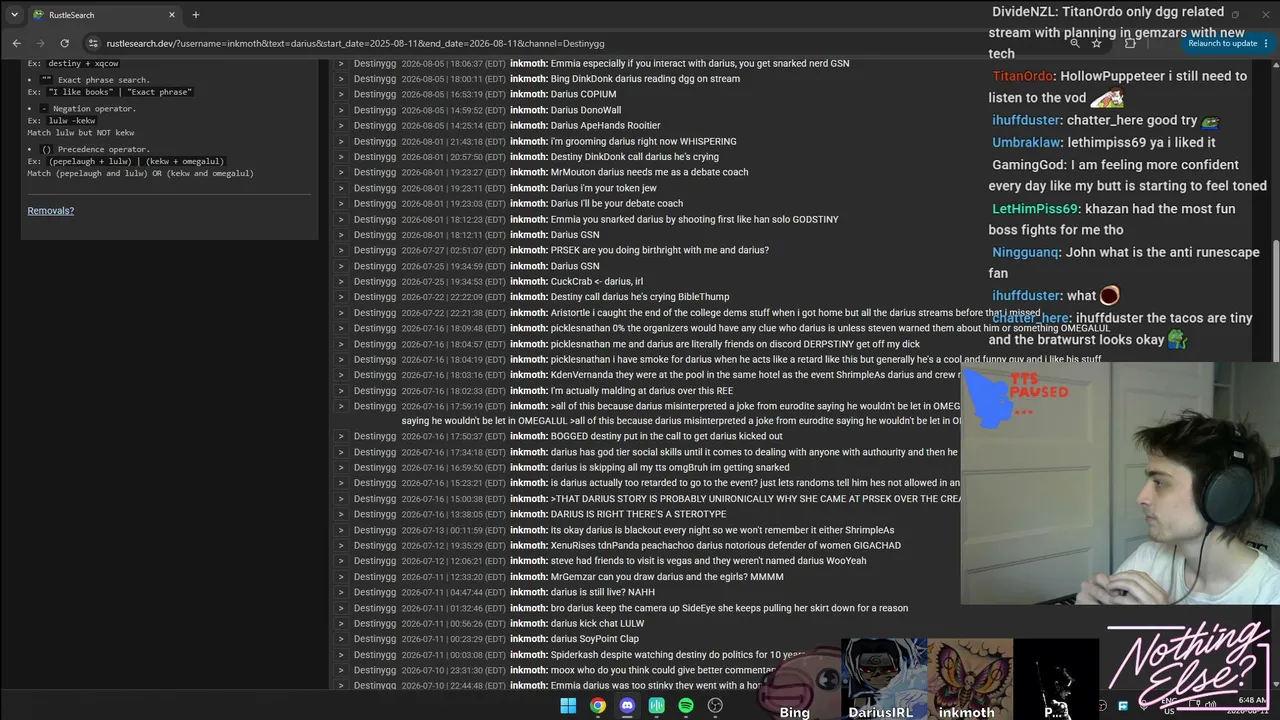Click the "Match lulw but NOT kekw" text
Viewport: 1280px width, 720px height.
(x=81, y=133)
